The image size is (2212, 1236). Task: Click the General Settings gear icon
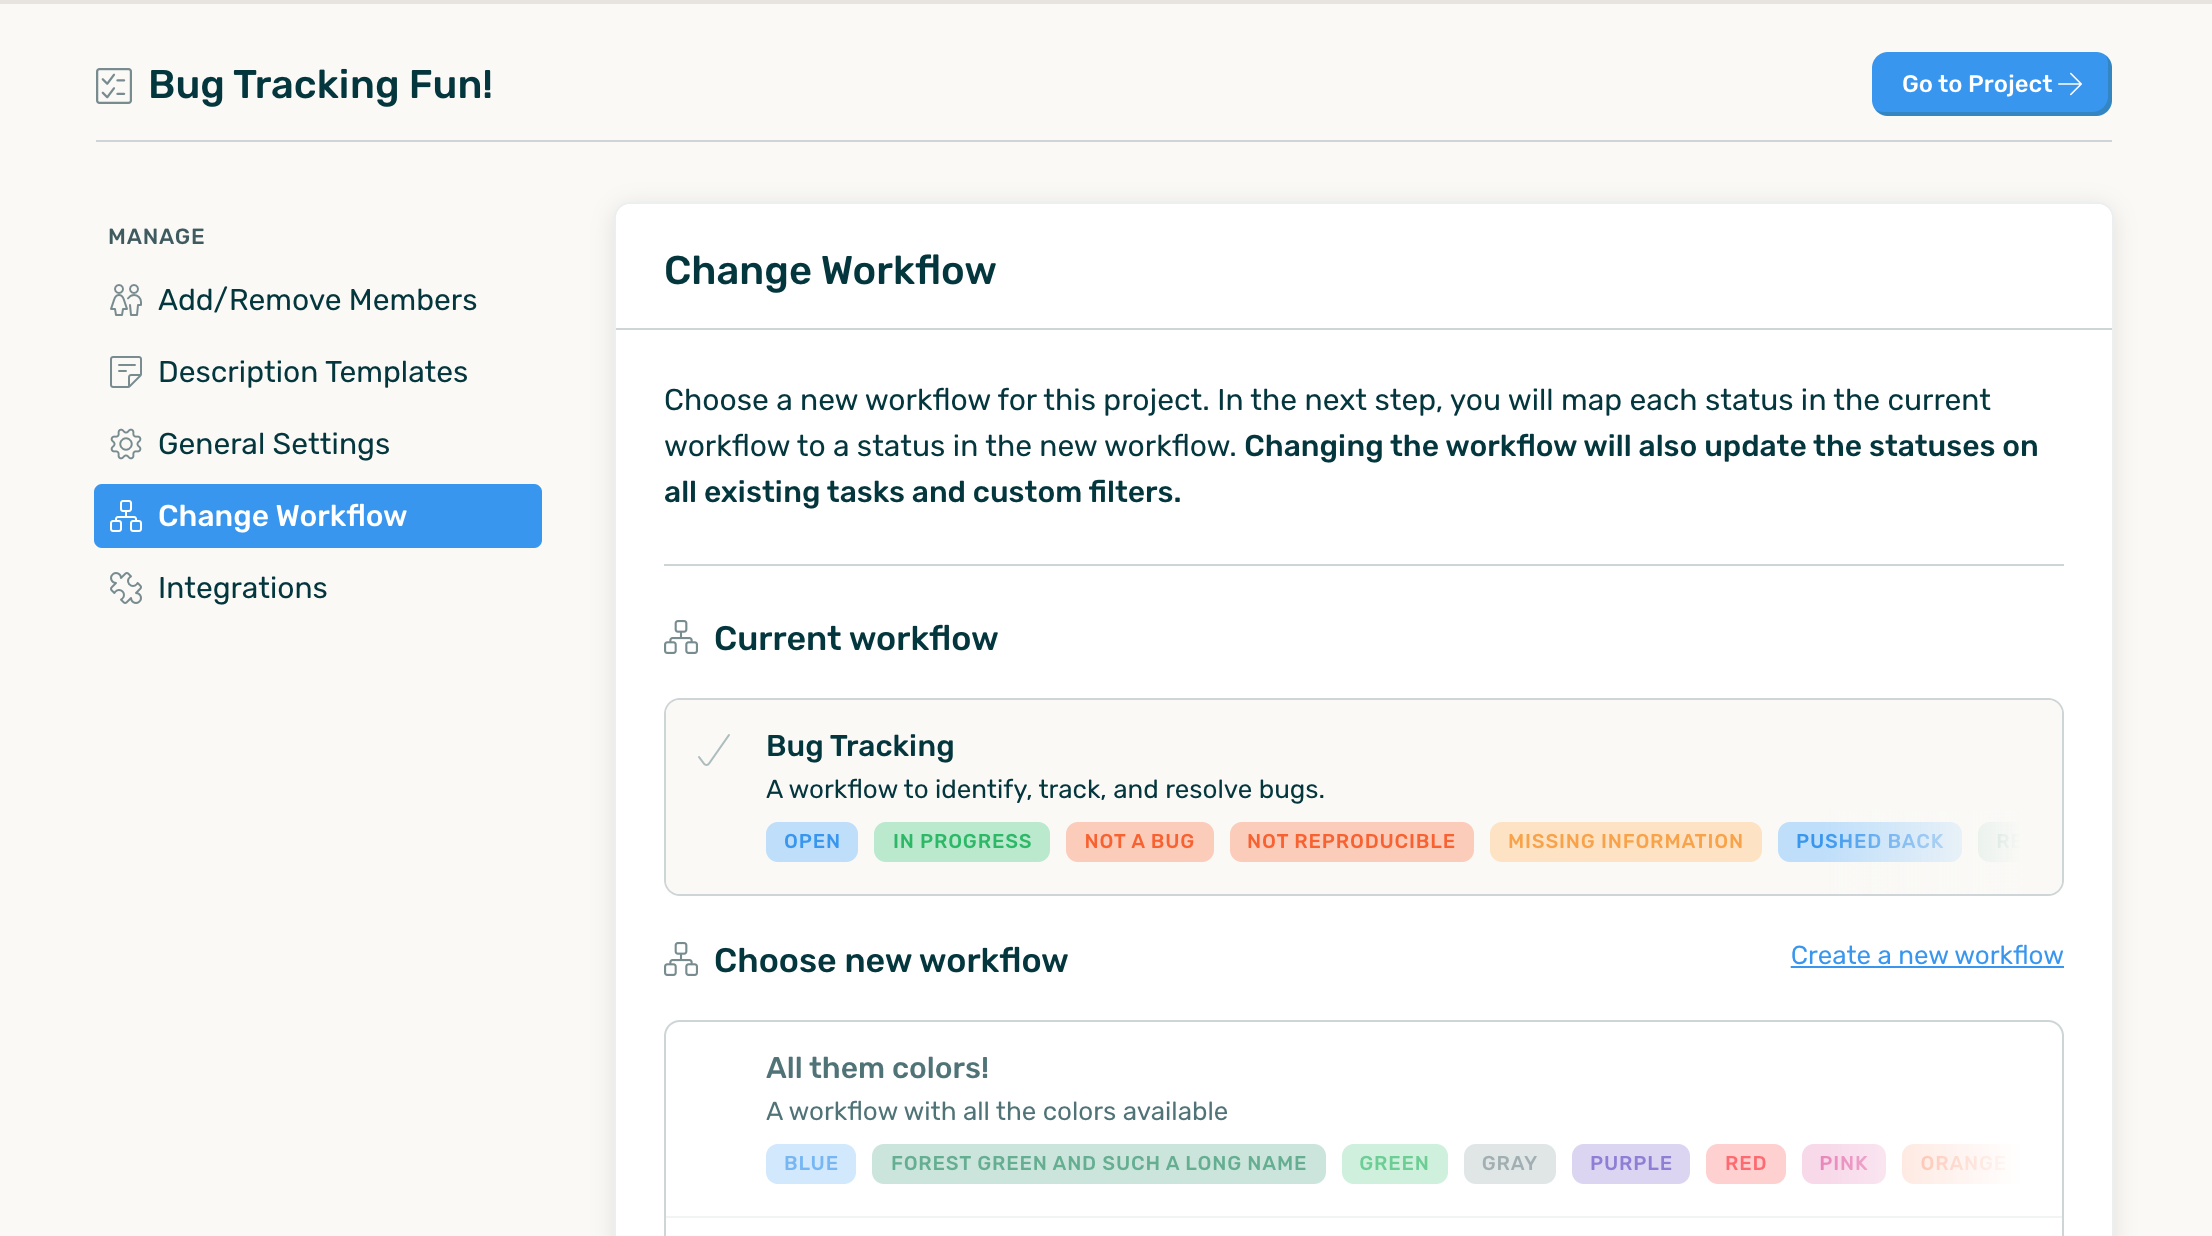click(x=125, y=443)
